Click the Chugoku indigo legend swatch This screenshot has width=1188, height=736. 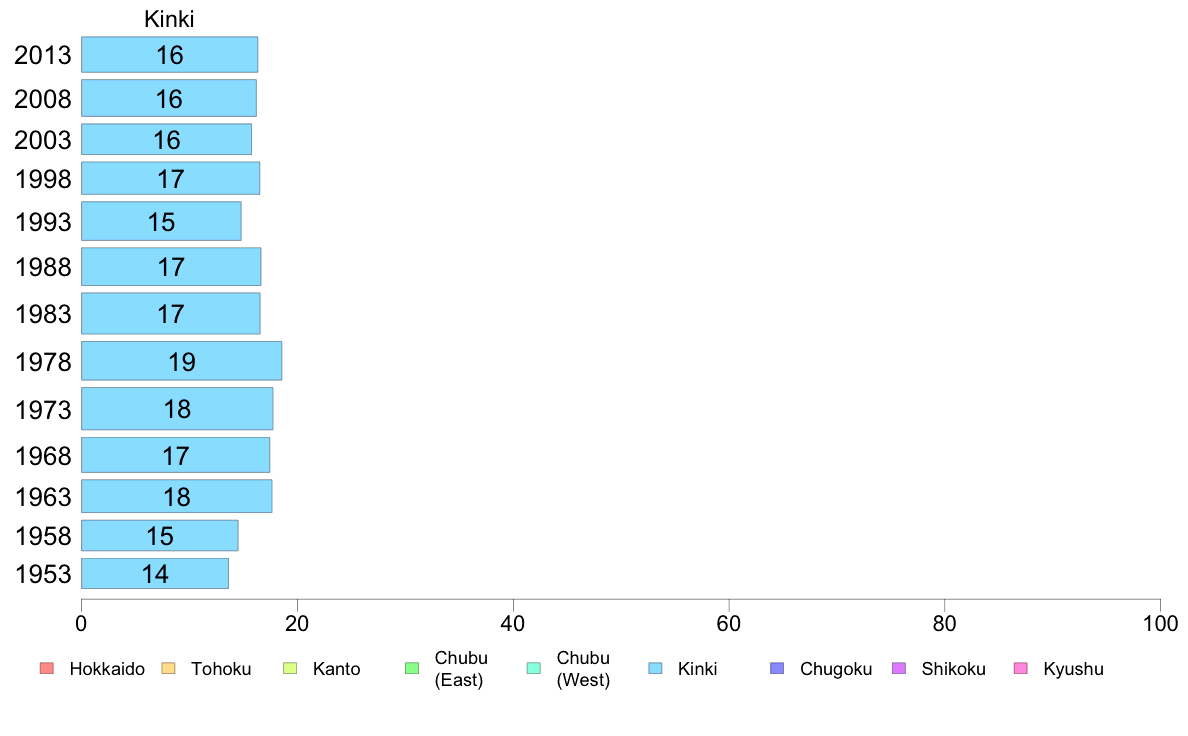(777, 669)
